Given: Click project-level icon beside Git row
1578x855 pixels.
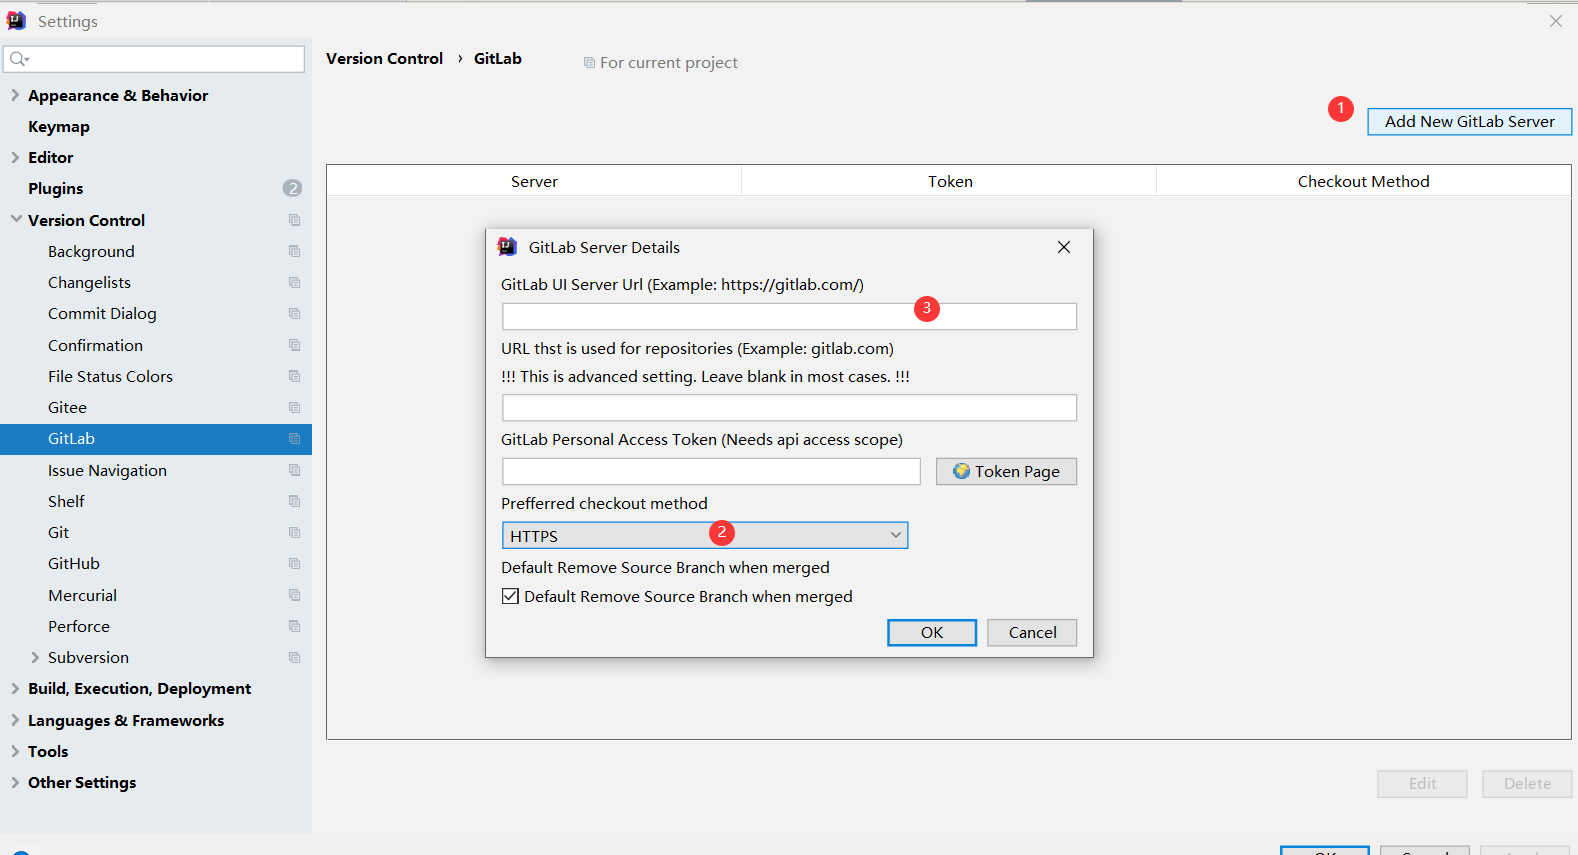Looking at the screenshot, I should 294,533.
